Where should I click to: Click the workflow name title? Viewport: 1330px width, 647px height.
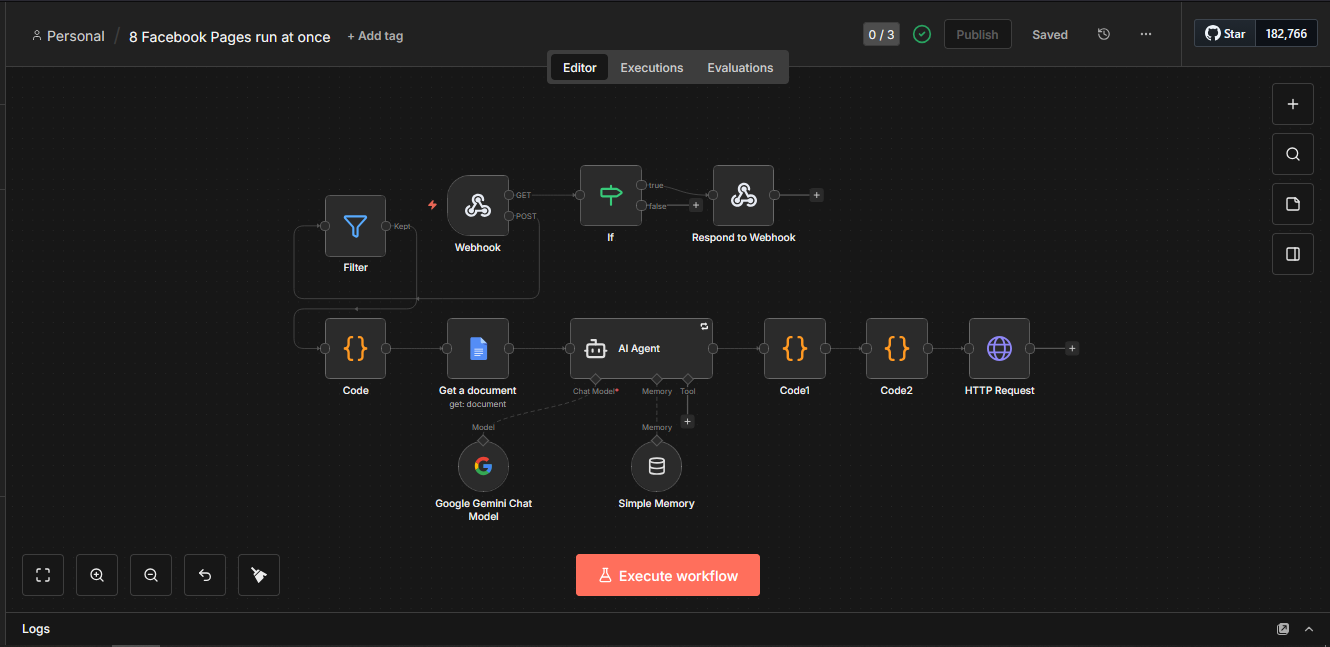(230, 37)
